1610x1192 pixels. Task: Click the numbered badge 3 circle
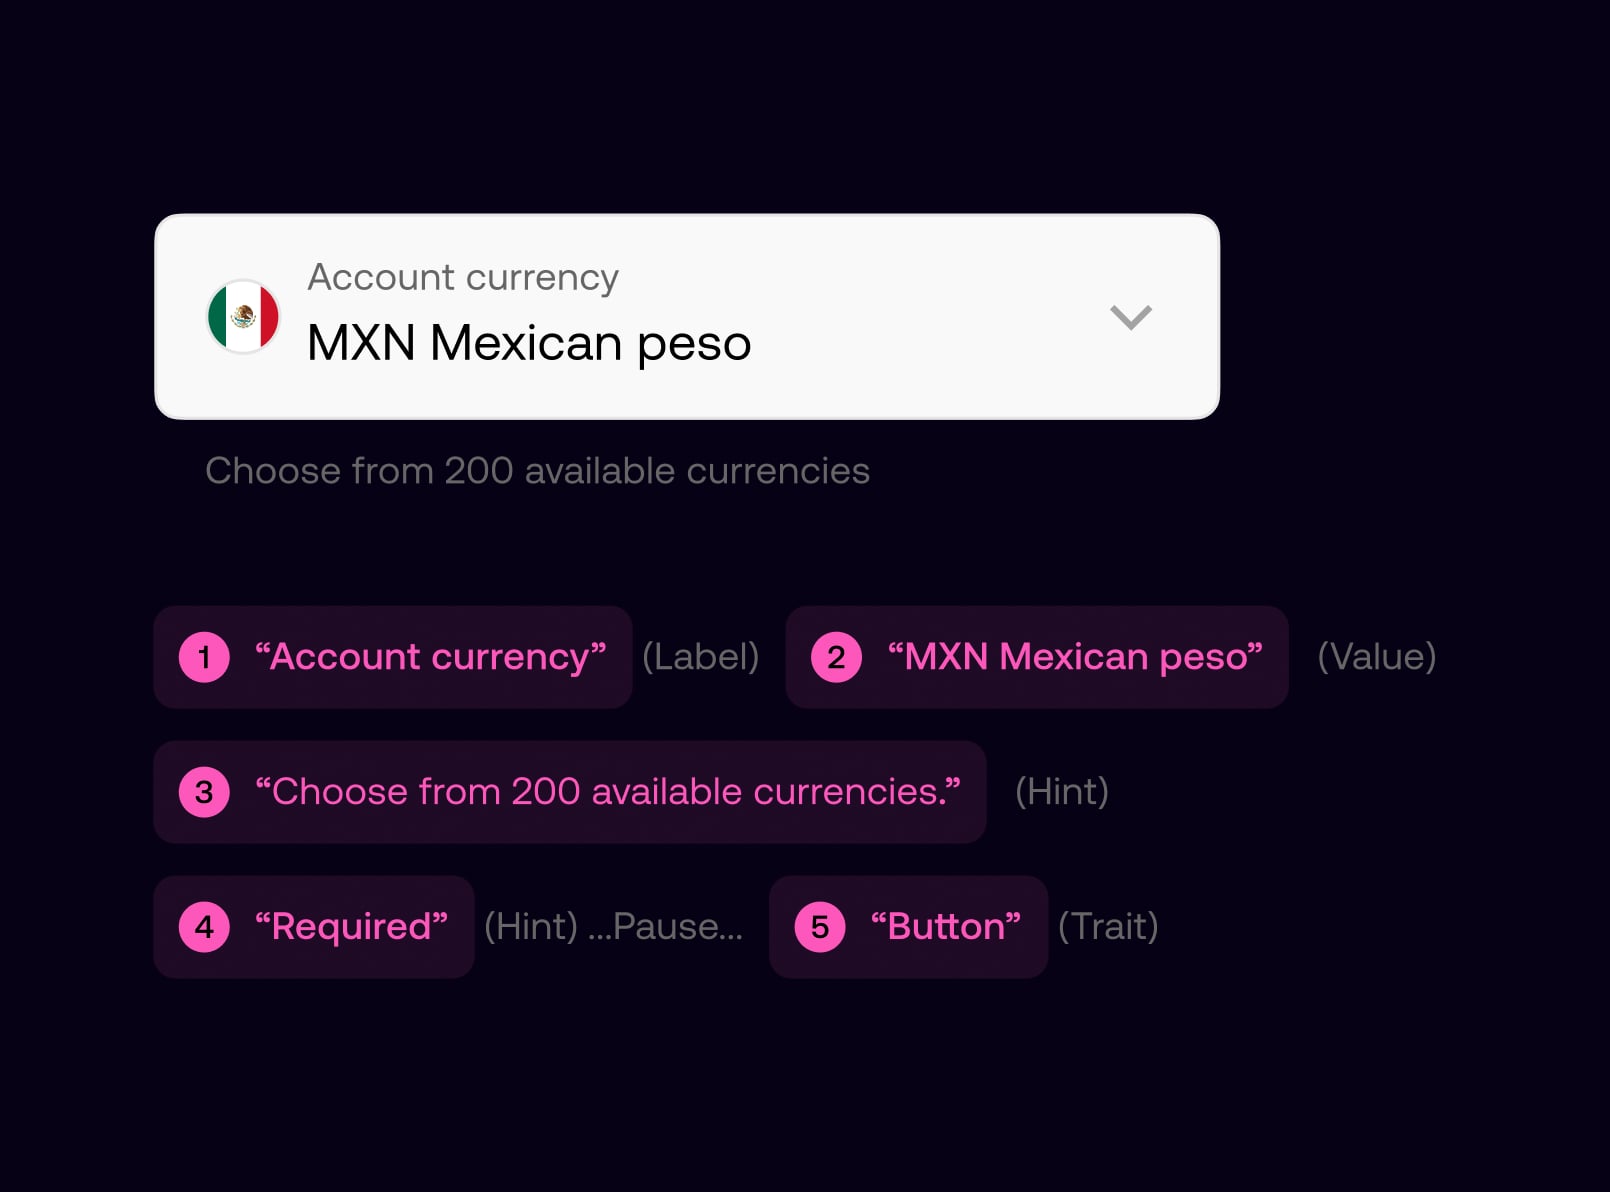(x=204, y=792)
